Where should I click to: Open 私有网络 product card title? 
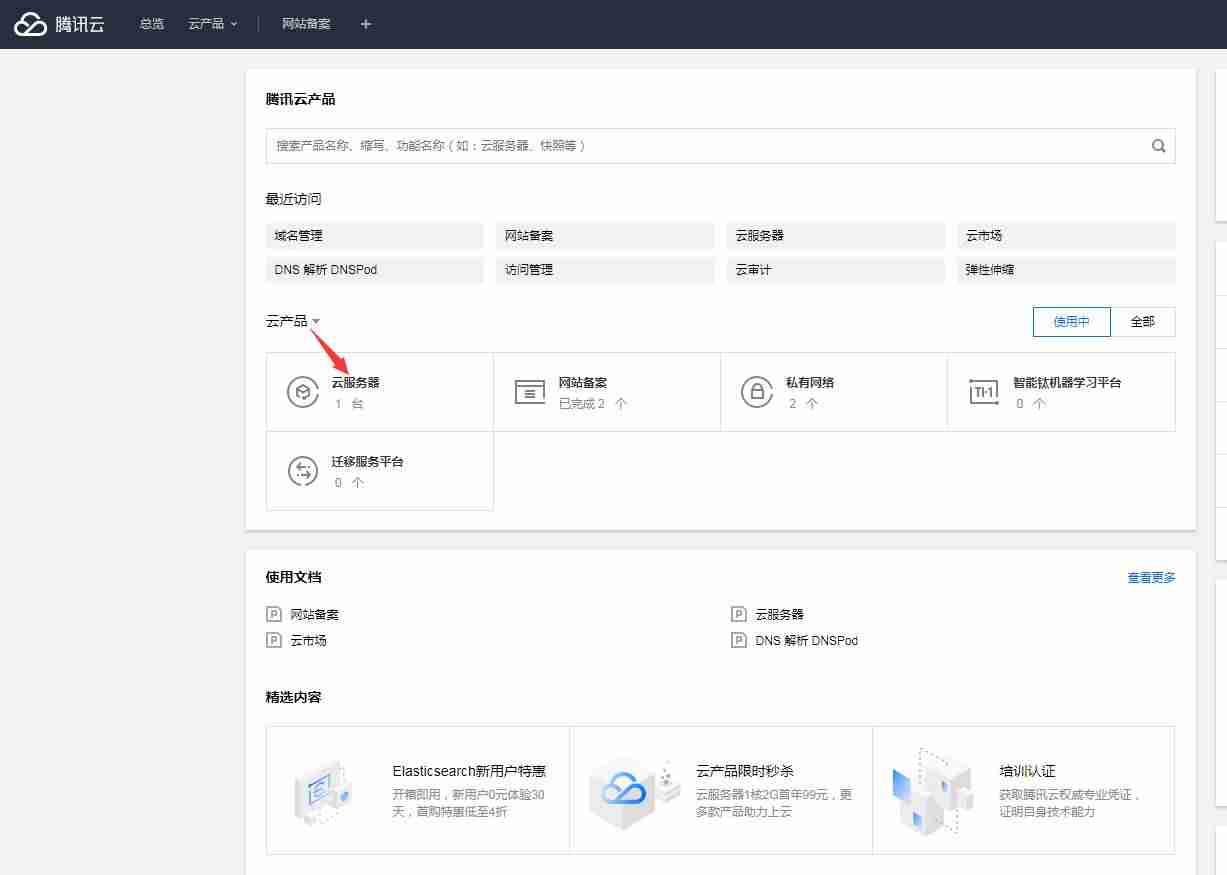point(810,382)
